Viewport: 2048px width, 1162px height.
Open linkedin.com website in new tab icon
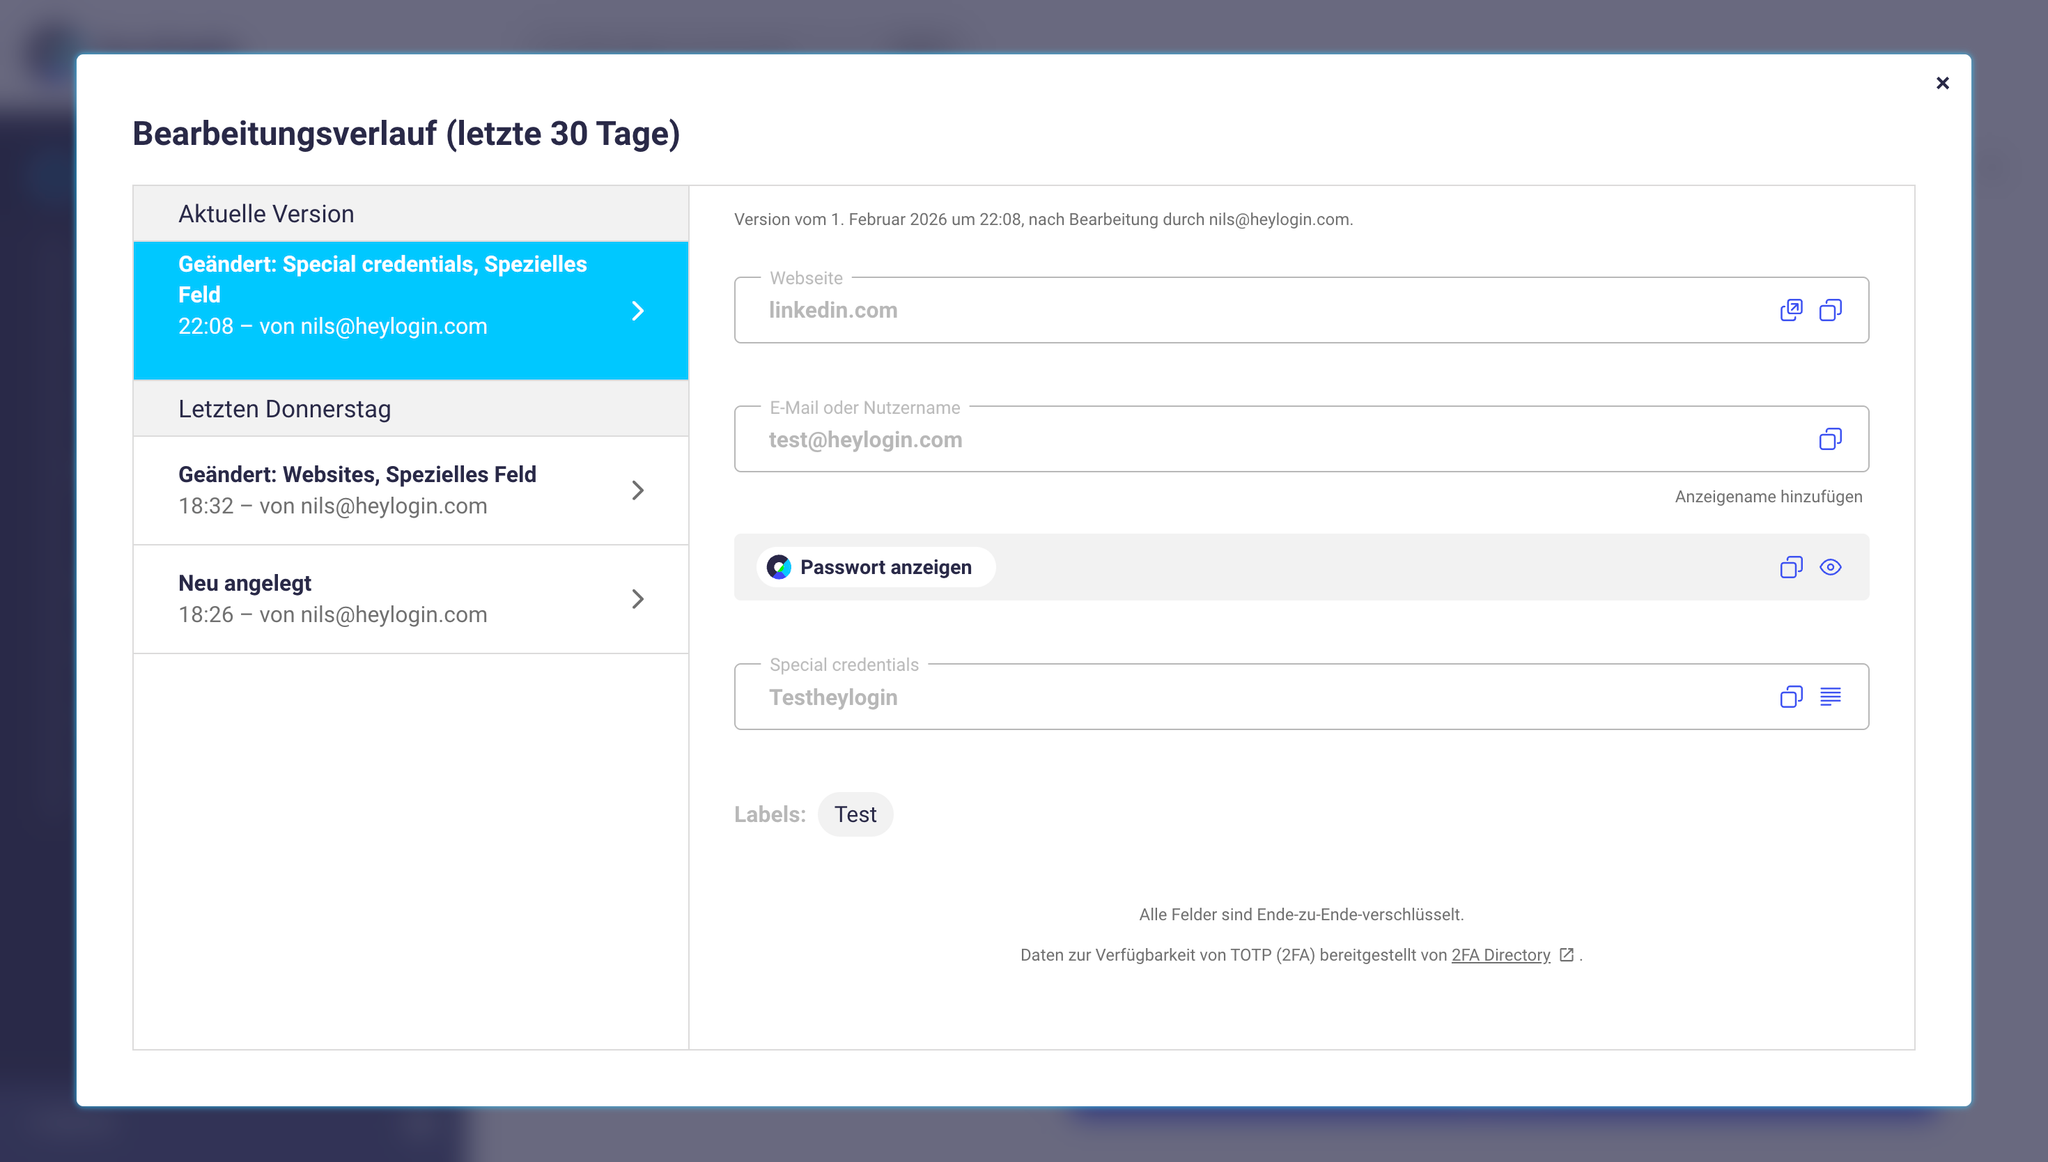coord(1791,310)
